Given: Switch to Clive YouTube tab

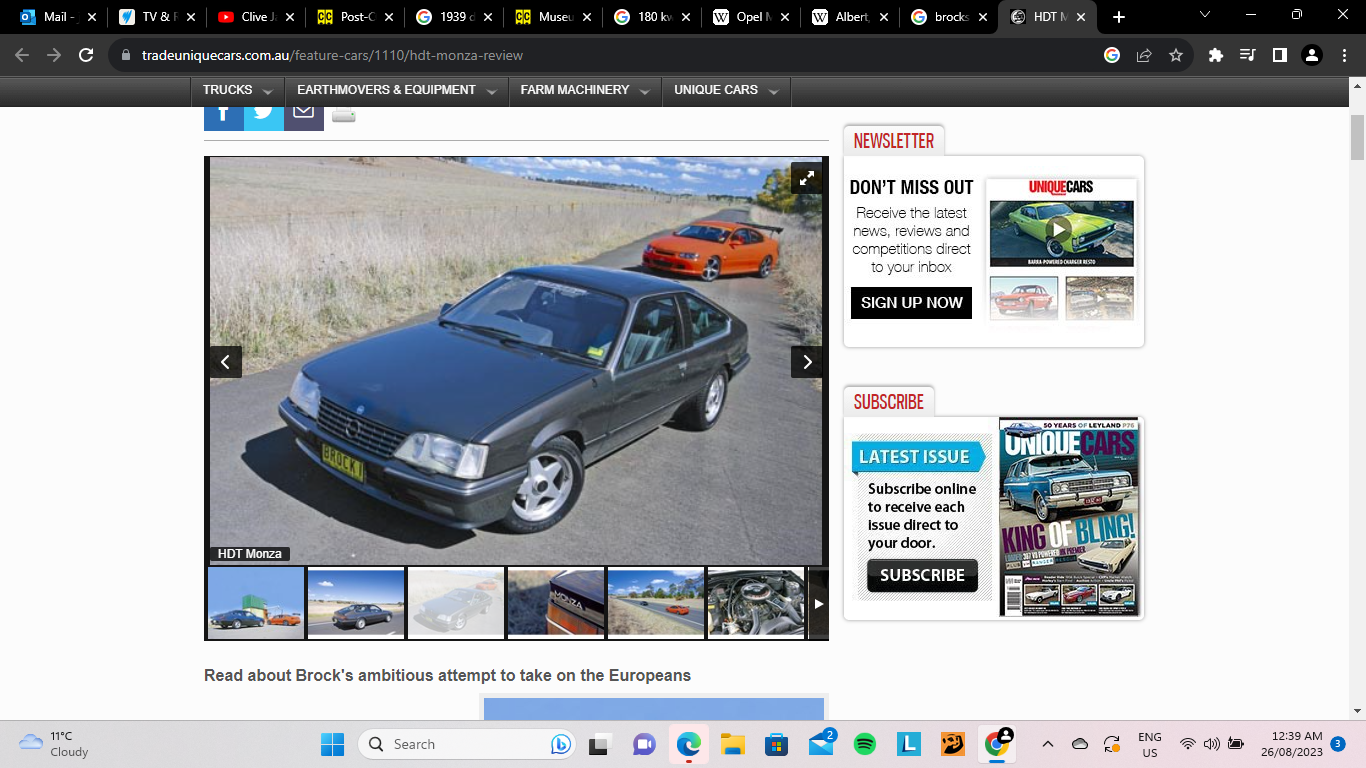Looking at the screenshot, I should point(255,17).
